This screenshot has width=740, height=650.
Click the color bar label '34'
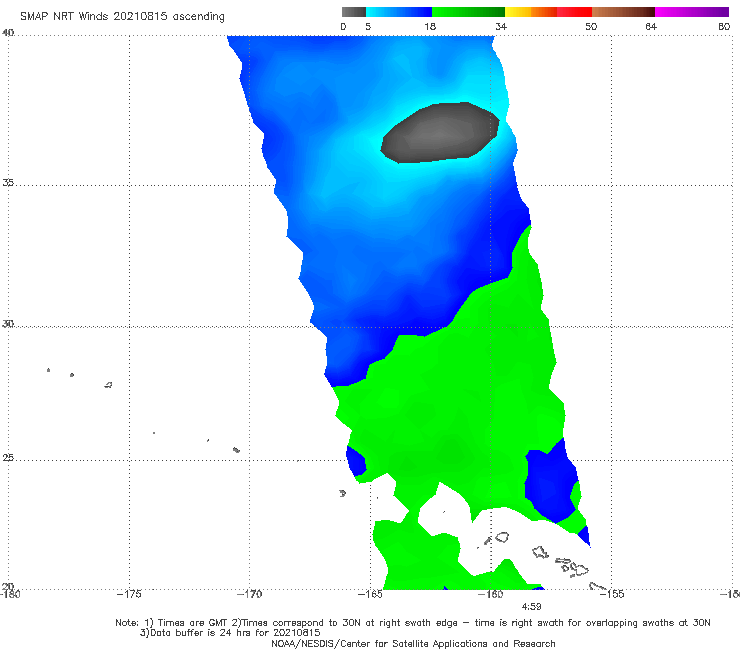pos(501,26)
